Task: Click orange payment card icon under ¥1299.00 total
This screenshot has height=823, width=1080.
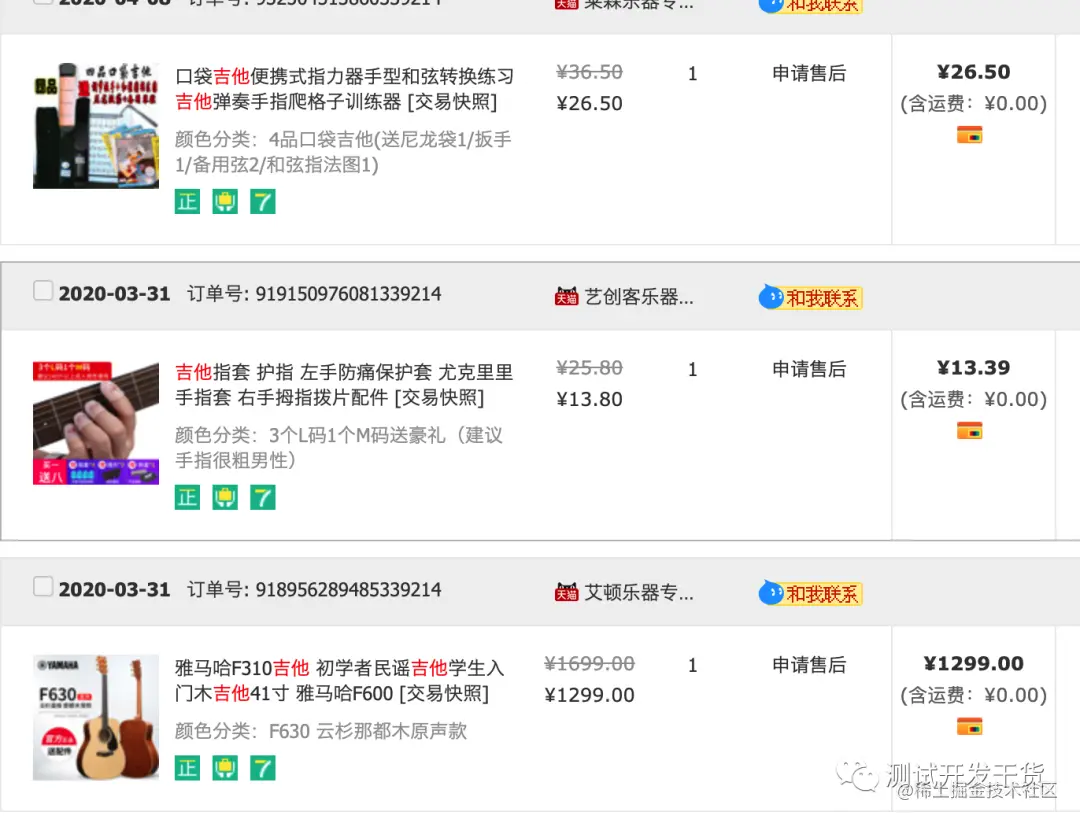Action: pos(969,727)
